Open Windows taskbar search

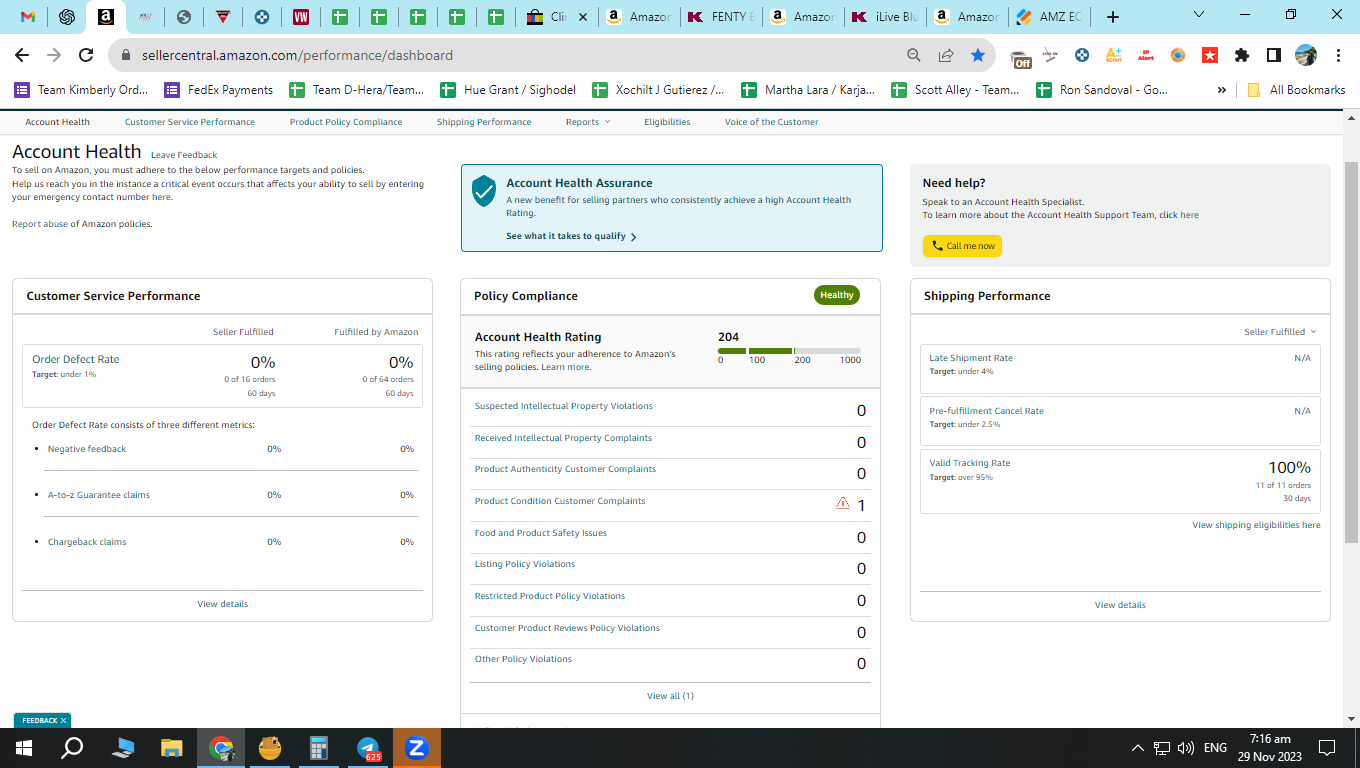coord(72,747)
